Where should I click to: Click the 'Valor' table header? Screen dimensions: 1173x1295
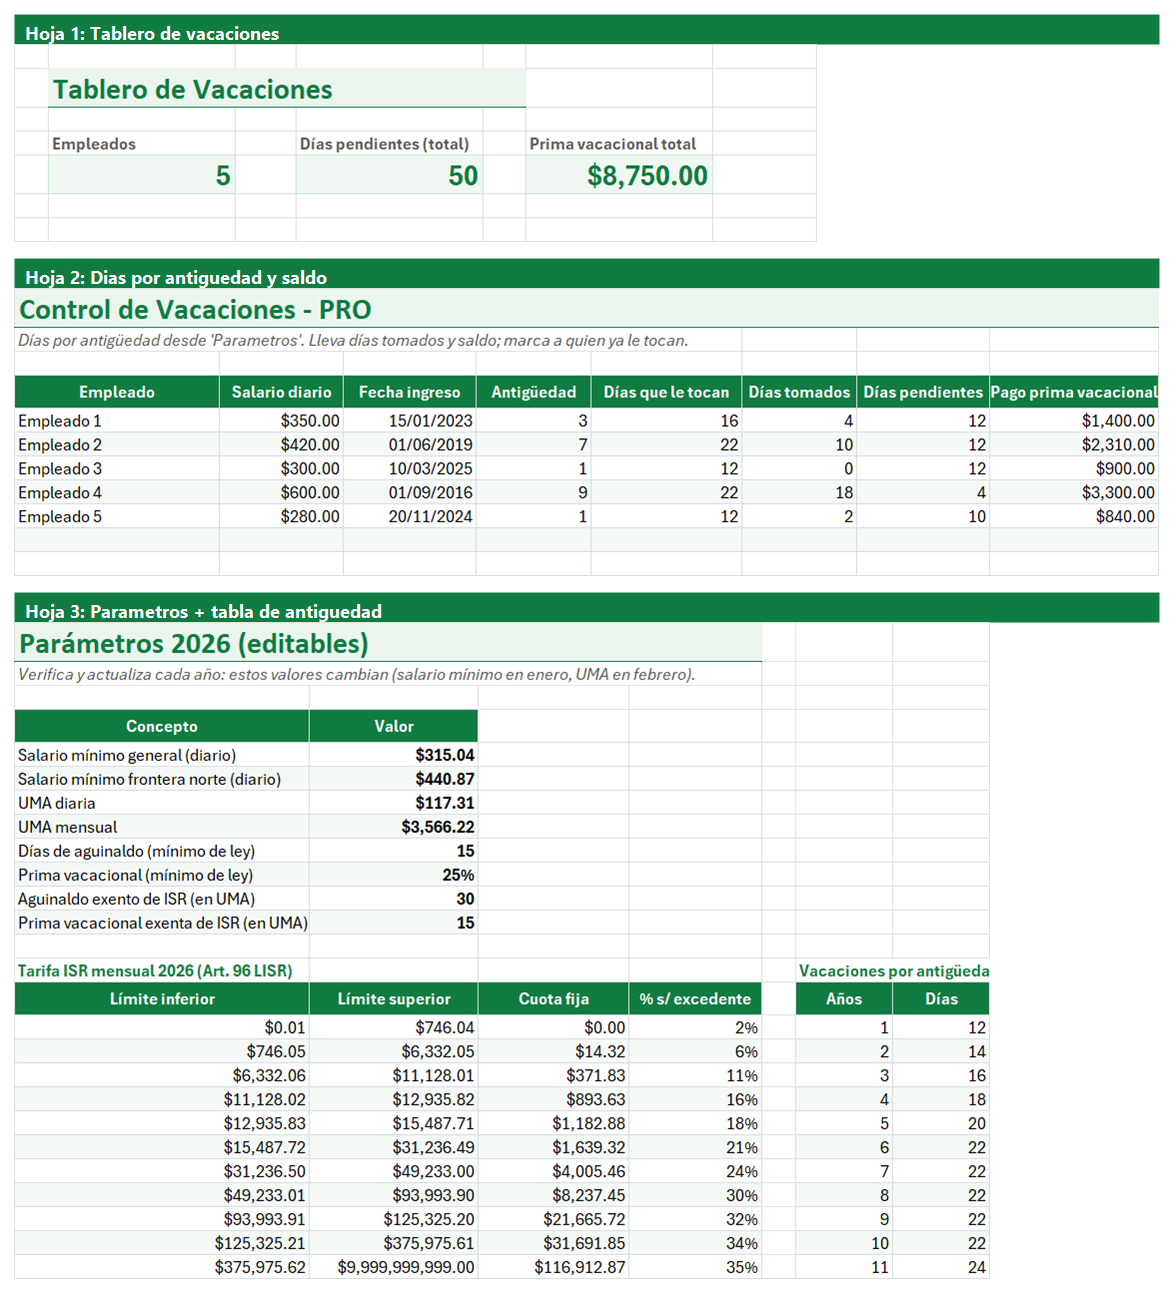(x=394, y=726)
